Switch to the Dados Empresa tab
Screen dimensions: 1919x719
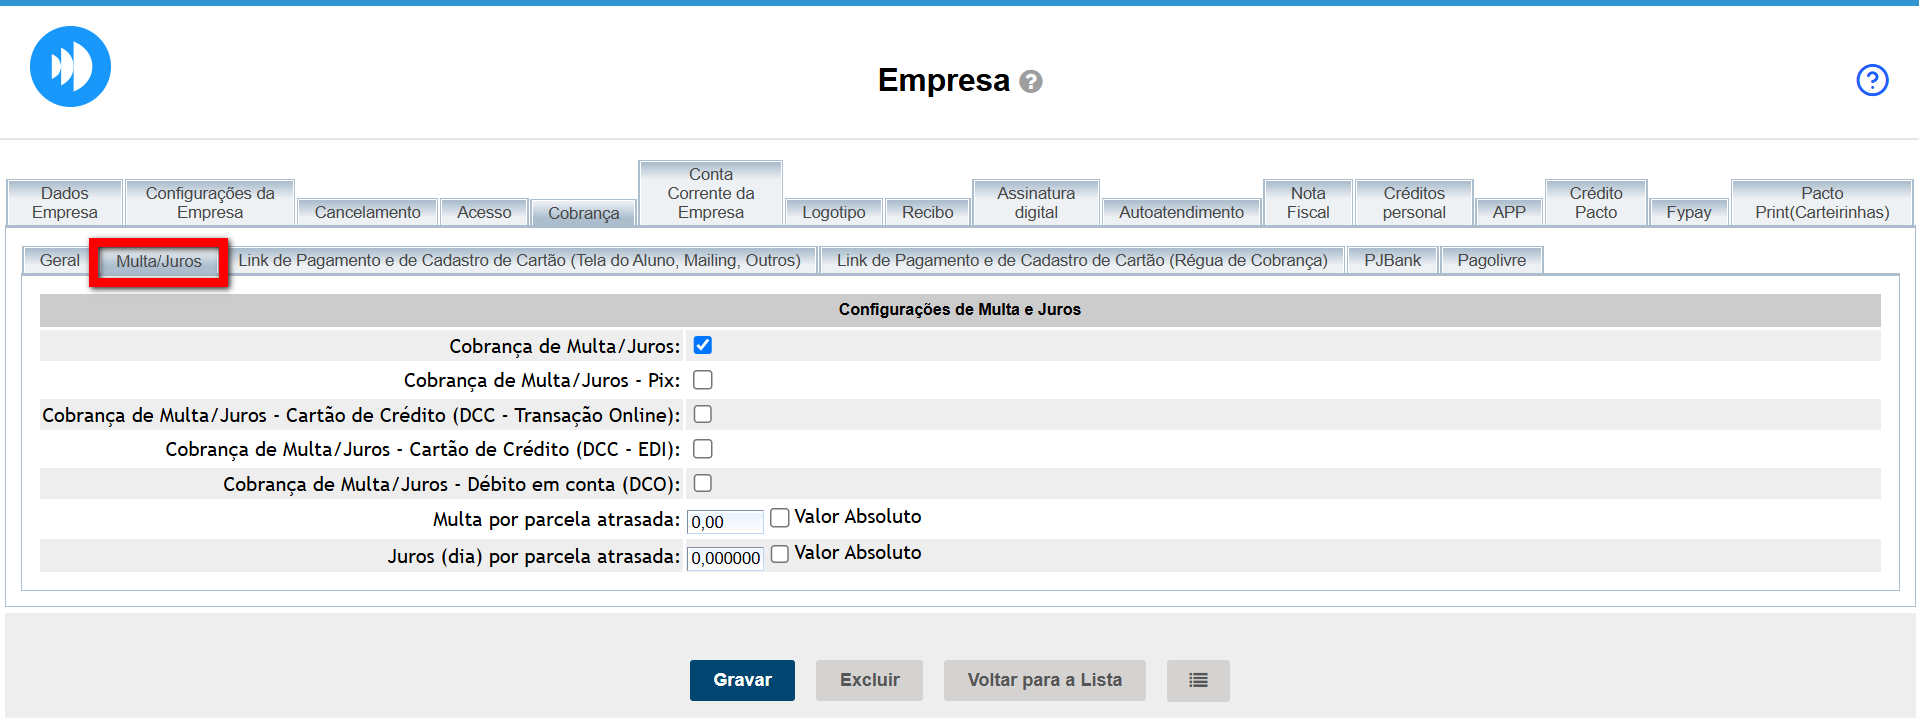tap(65, 203)
